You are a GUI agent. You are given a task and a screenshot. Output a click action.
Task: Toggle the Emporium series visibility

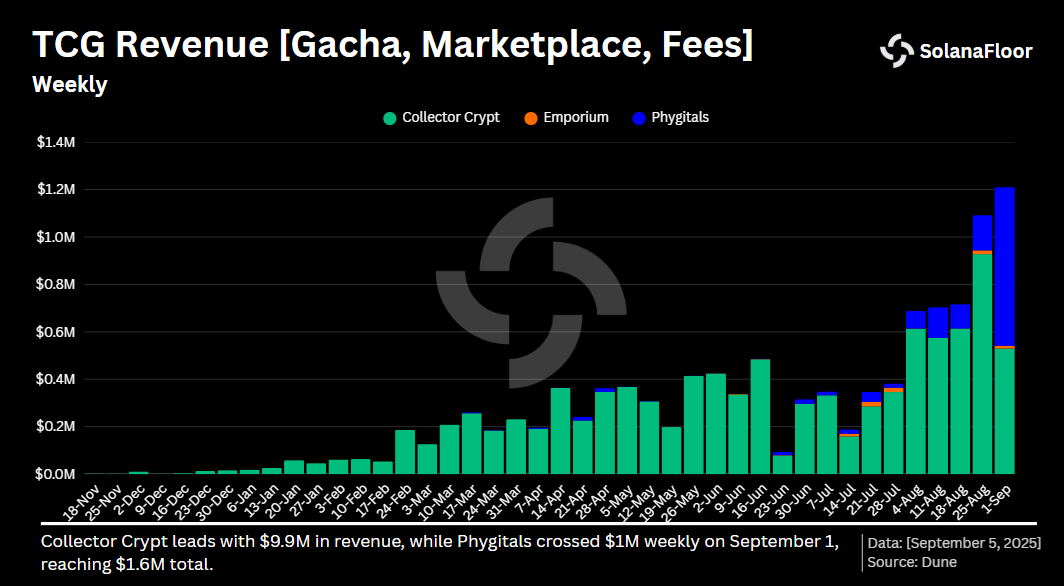(x=575, y=117)
